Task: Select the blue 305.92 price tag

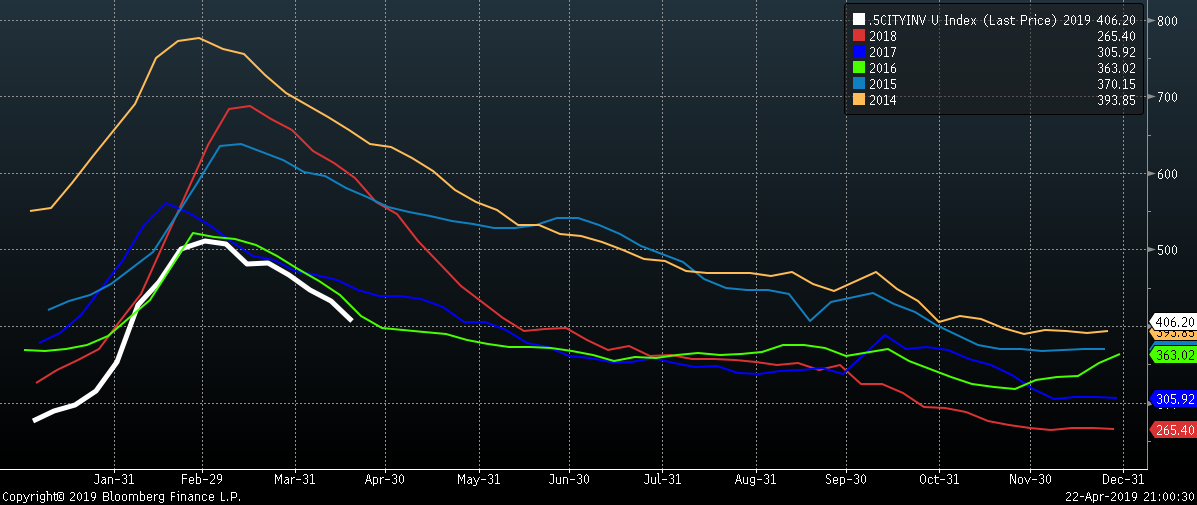Action: tap(1174, 399)
